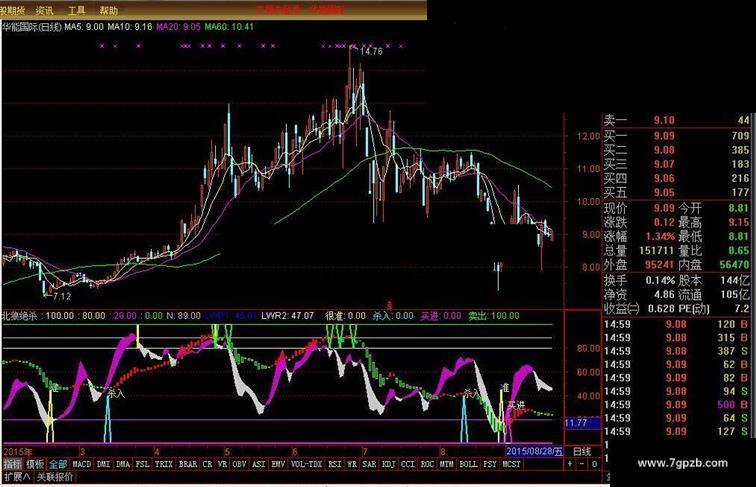Switch indicator to OBV
This screenshot has height=487, width=756.
coord(239,464)
